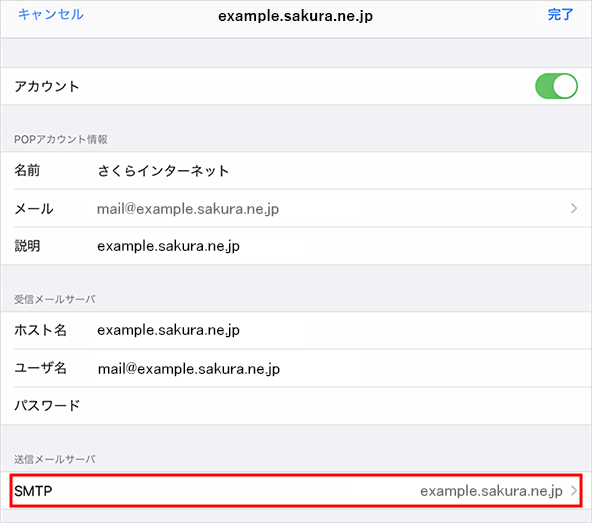Tap the POPアカウント情報 section header
Viewport: 592px width, 523px height.
click(61, 139)
